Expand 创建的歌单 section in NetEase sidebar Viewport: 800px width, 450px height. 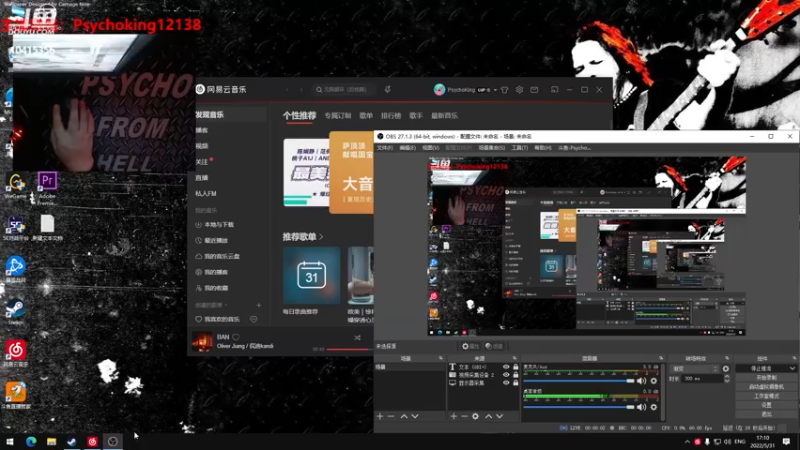pos(210,305)
